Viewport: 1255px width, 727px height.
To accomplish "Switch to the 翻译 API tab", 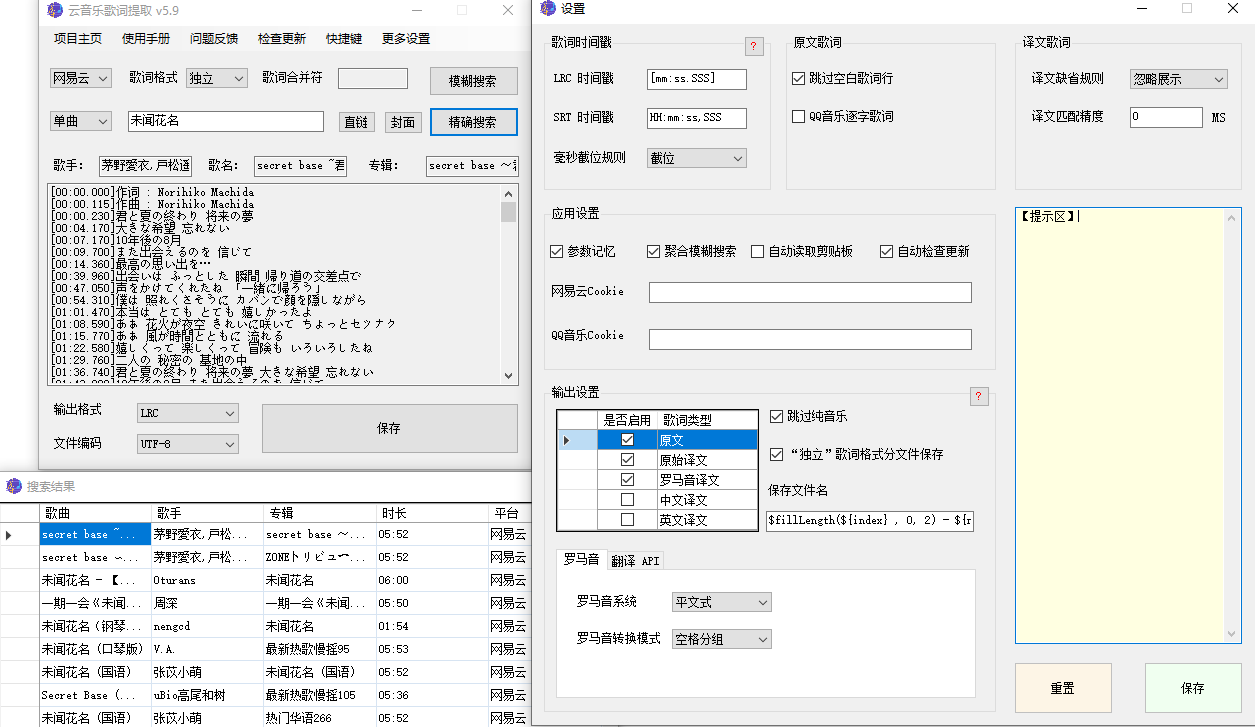I will 636,560.
